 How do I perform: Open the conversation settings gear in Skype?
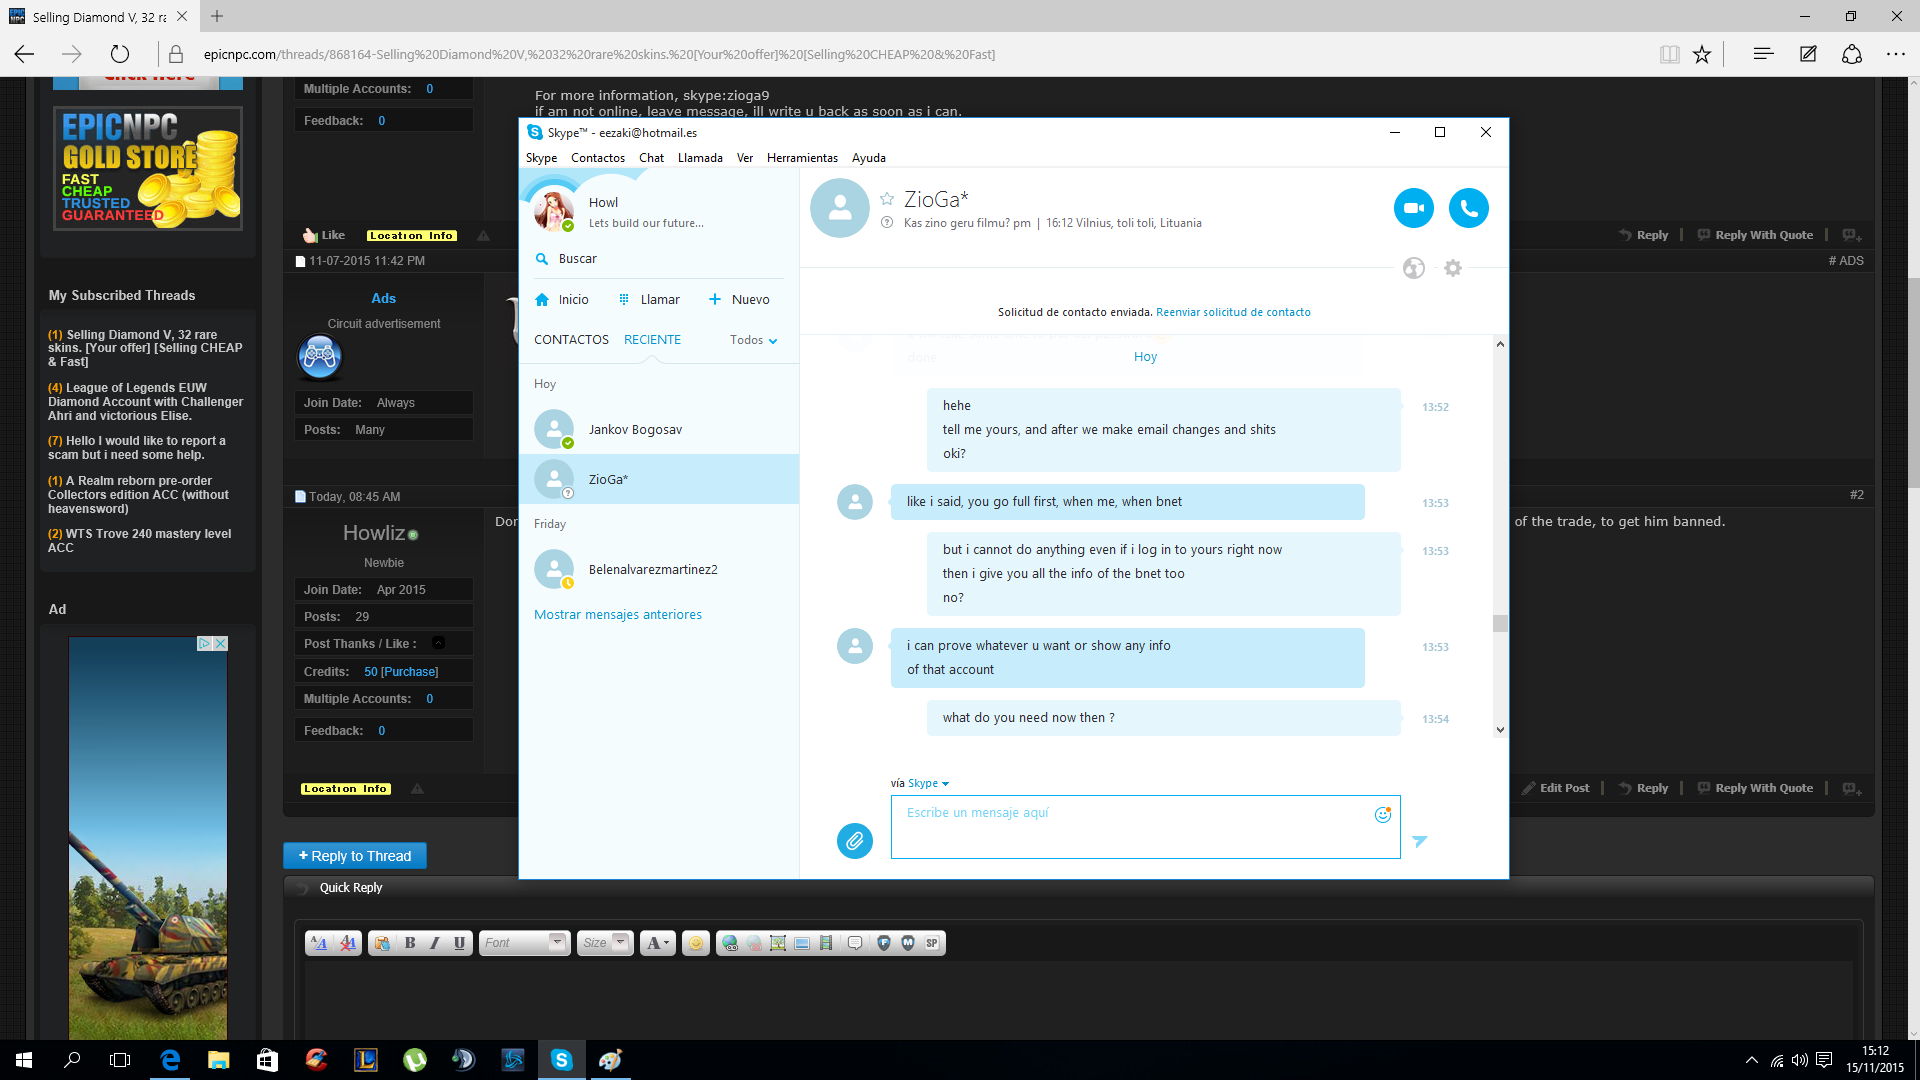(x=1453, y=268)
